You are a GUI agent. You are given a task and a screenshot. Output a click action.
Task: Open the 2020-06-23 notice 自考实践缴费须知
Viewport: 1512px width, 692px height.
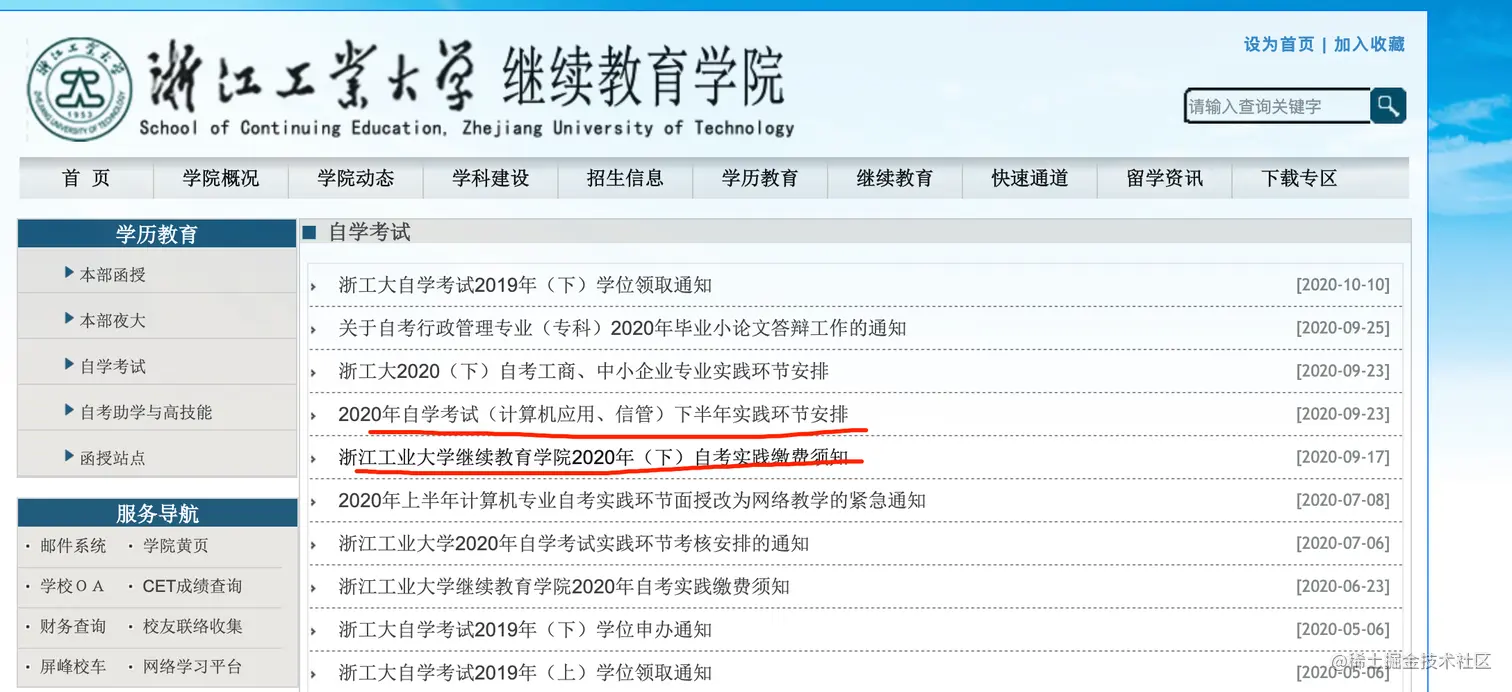564,587
